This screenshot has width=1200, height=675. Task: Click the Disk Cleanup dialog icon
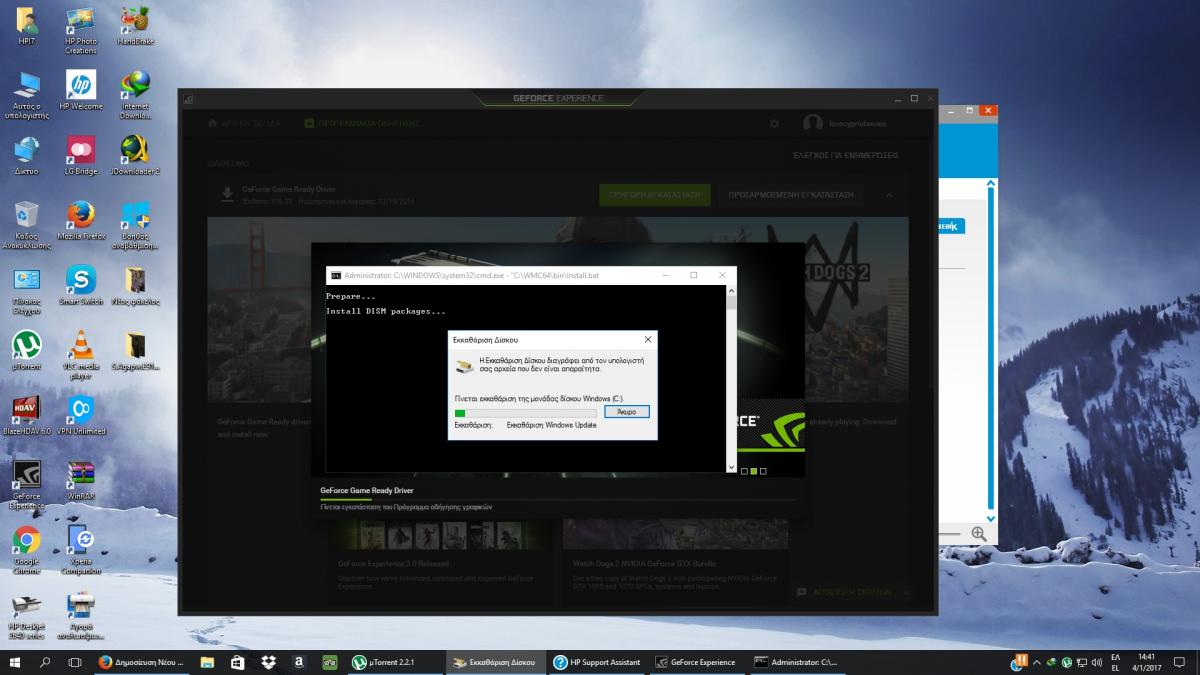(464, 365)
